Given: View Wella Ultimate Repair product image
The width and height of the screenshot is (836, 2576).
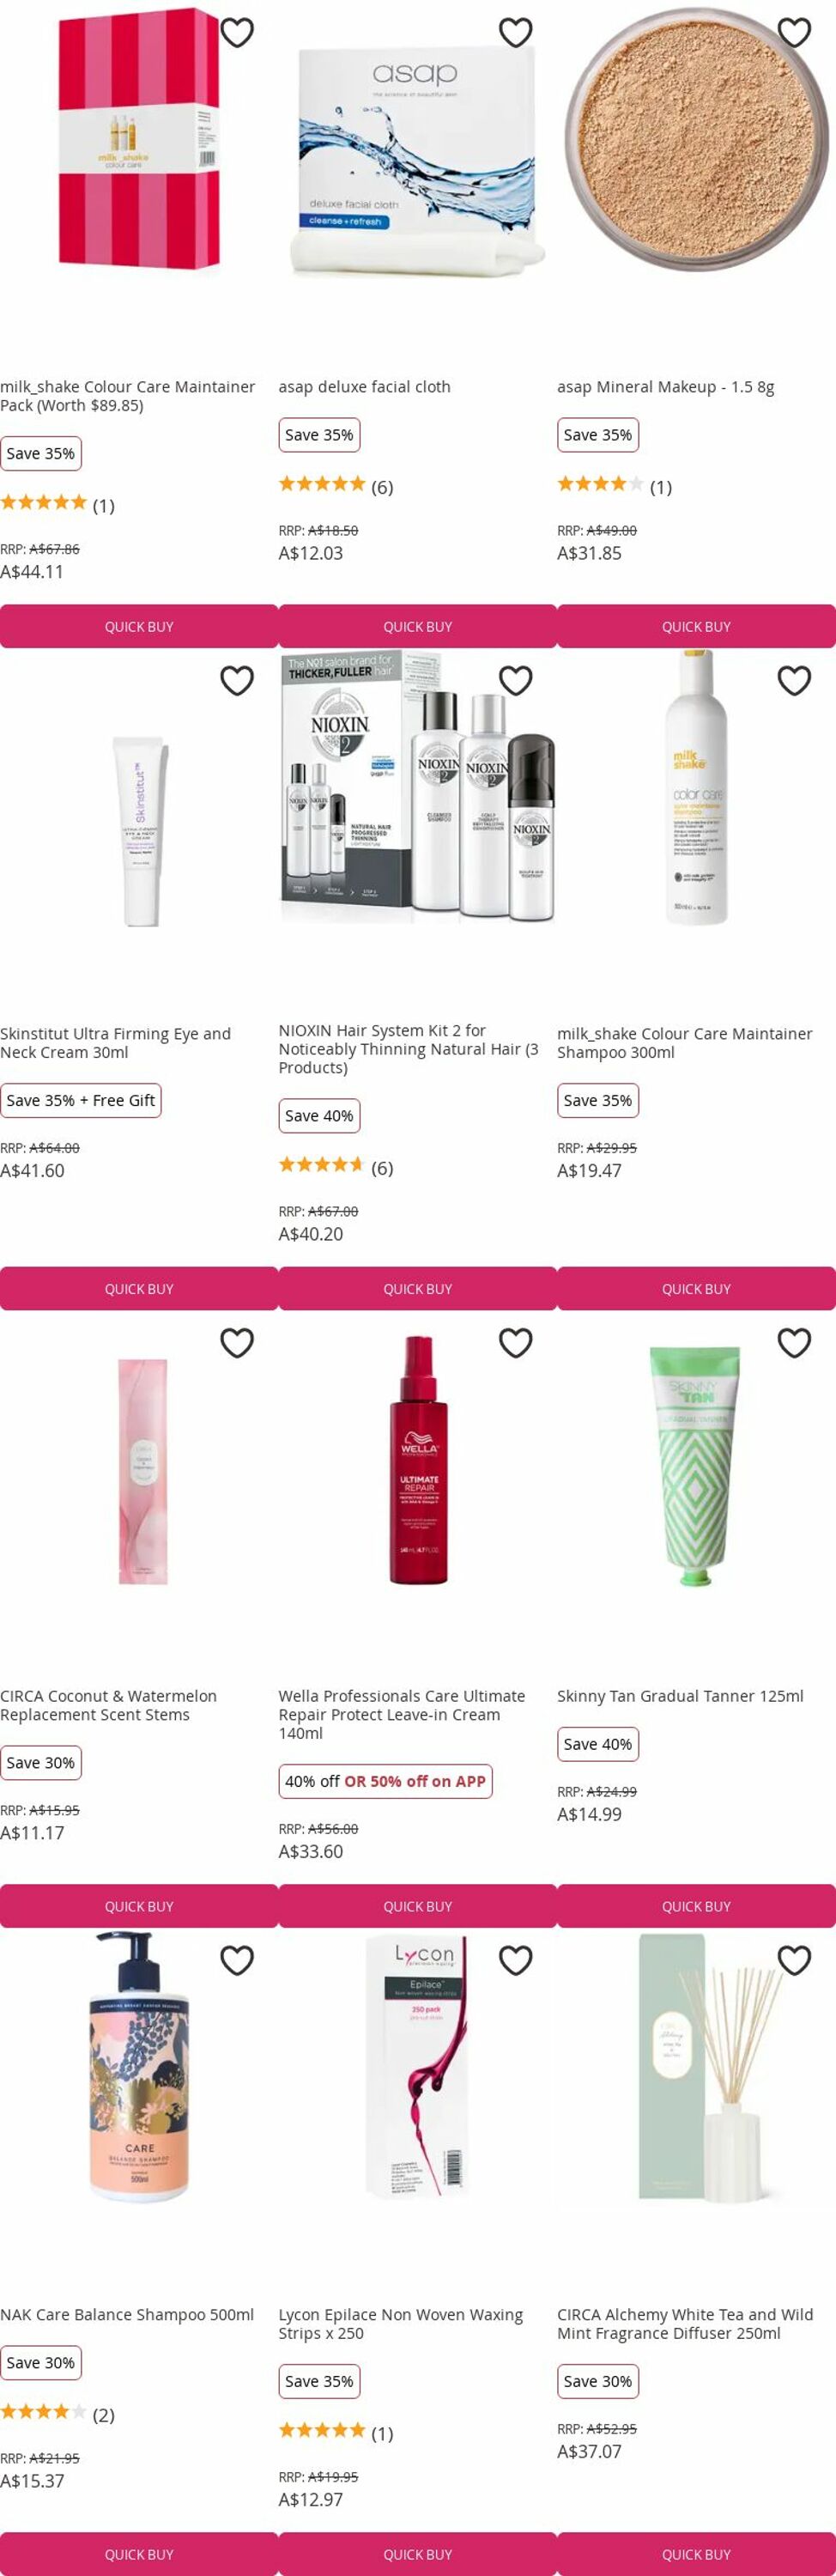Looking at the screenshot, I should [x=418, y=1460].
